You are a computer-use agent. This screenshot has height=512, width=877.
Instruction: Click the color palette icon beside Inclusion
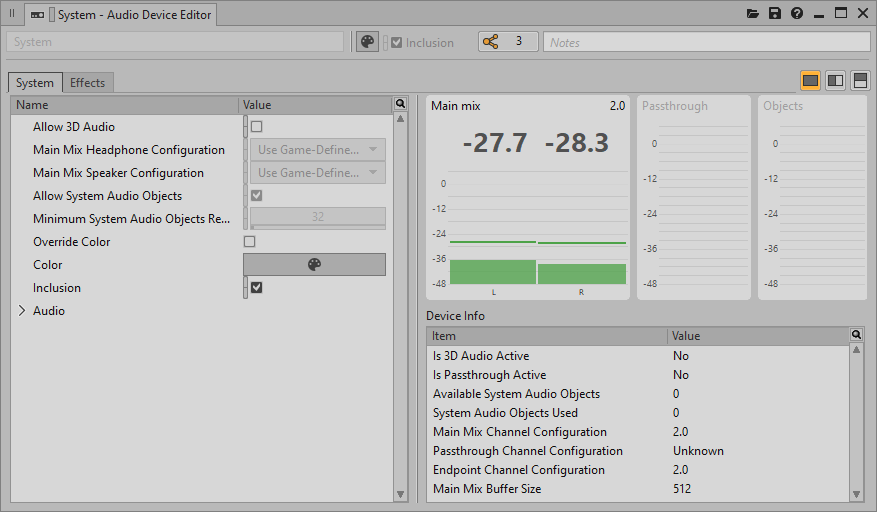tap(368, 42)
